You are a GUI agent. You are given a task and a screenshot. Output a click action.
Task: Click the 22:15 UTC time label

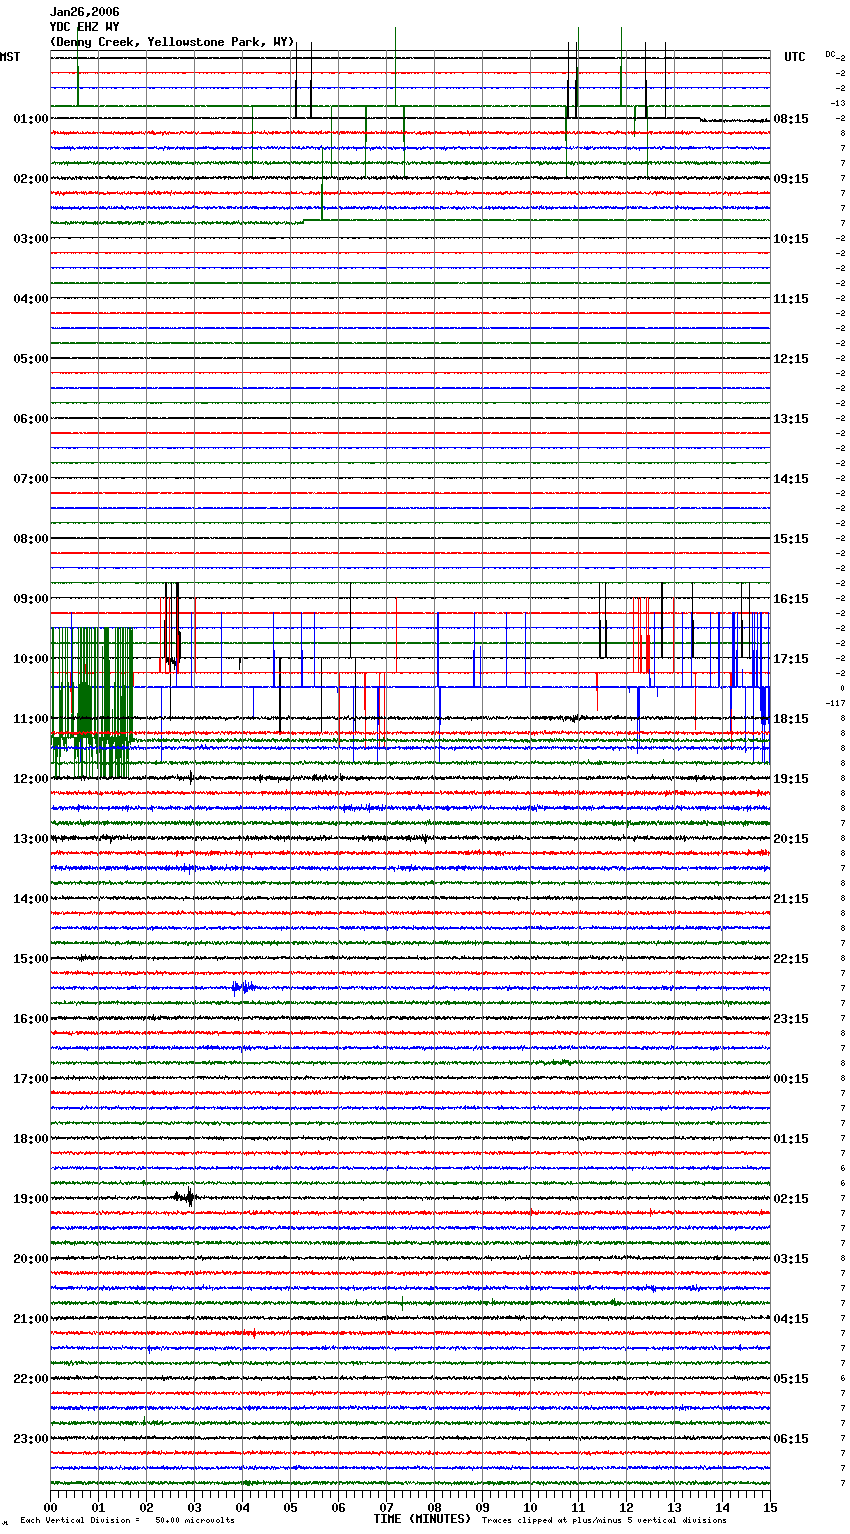[791, 959]
